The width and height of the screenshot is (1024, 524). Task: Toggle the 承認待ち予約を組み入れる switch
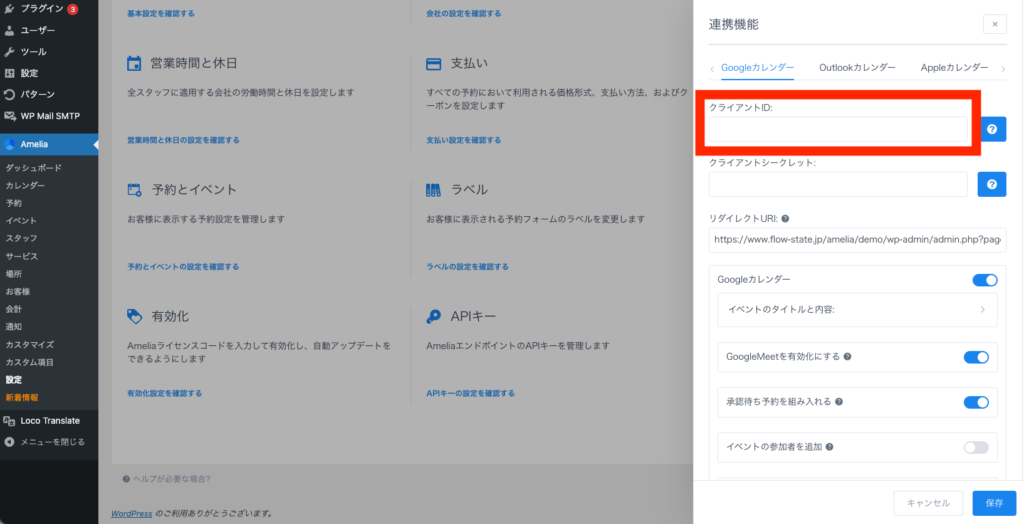976,402
